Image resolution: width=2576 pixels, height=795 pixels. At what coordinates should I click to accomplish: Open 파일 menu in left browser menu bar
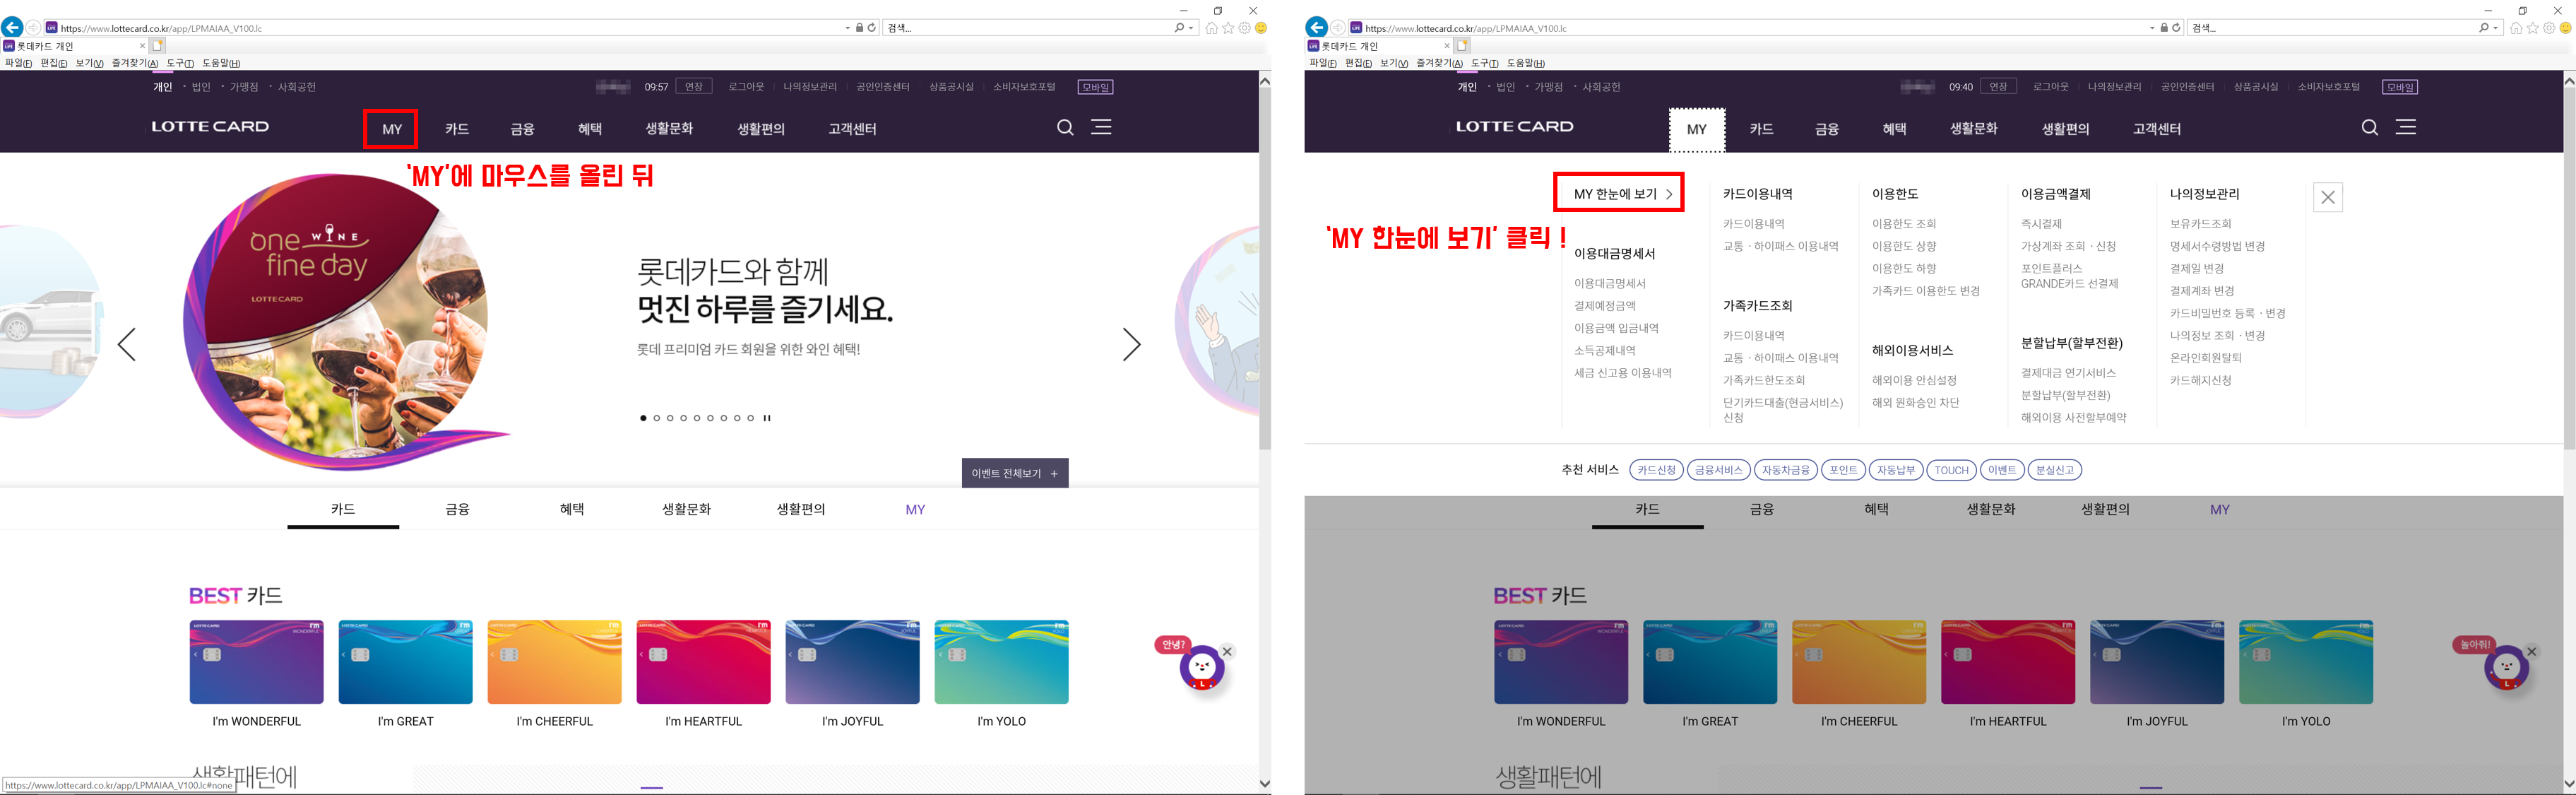[18, 63]
